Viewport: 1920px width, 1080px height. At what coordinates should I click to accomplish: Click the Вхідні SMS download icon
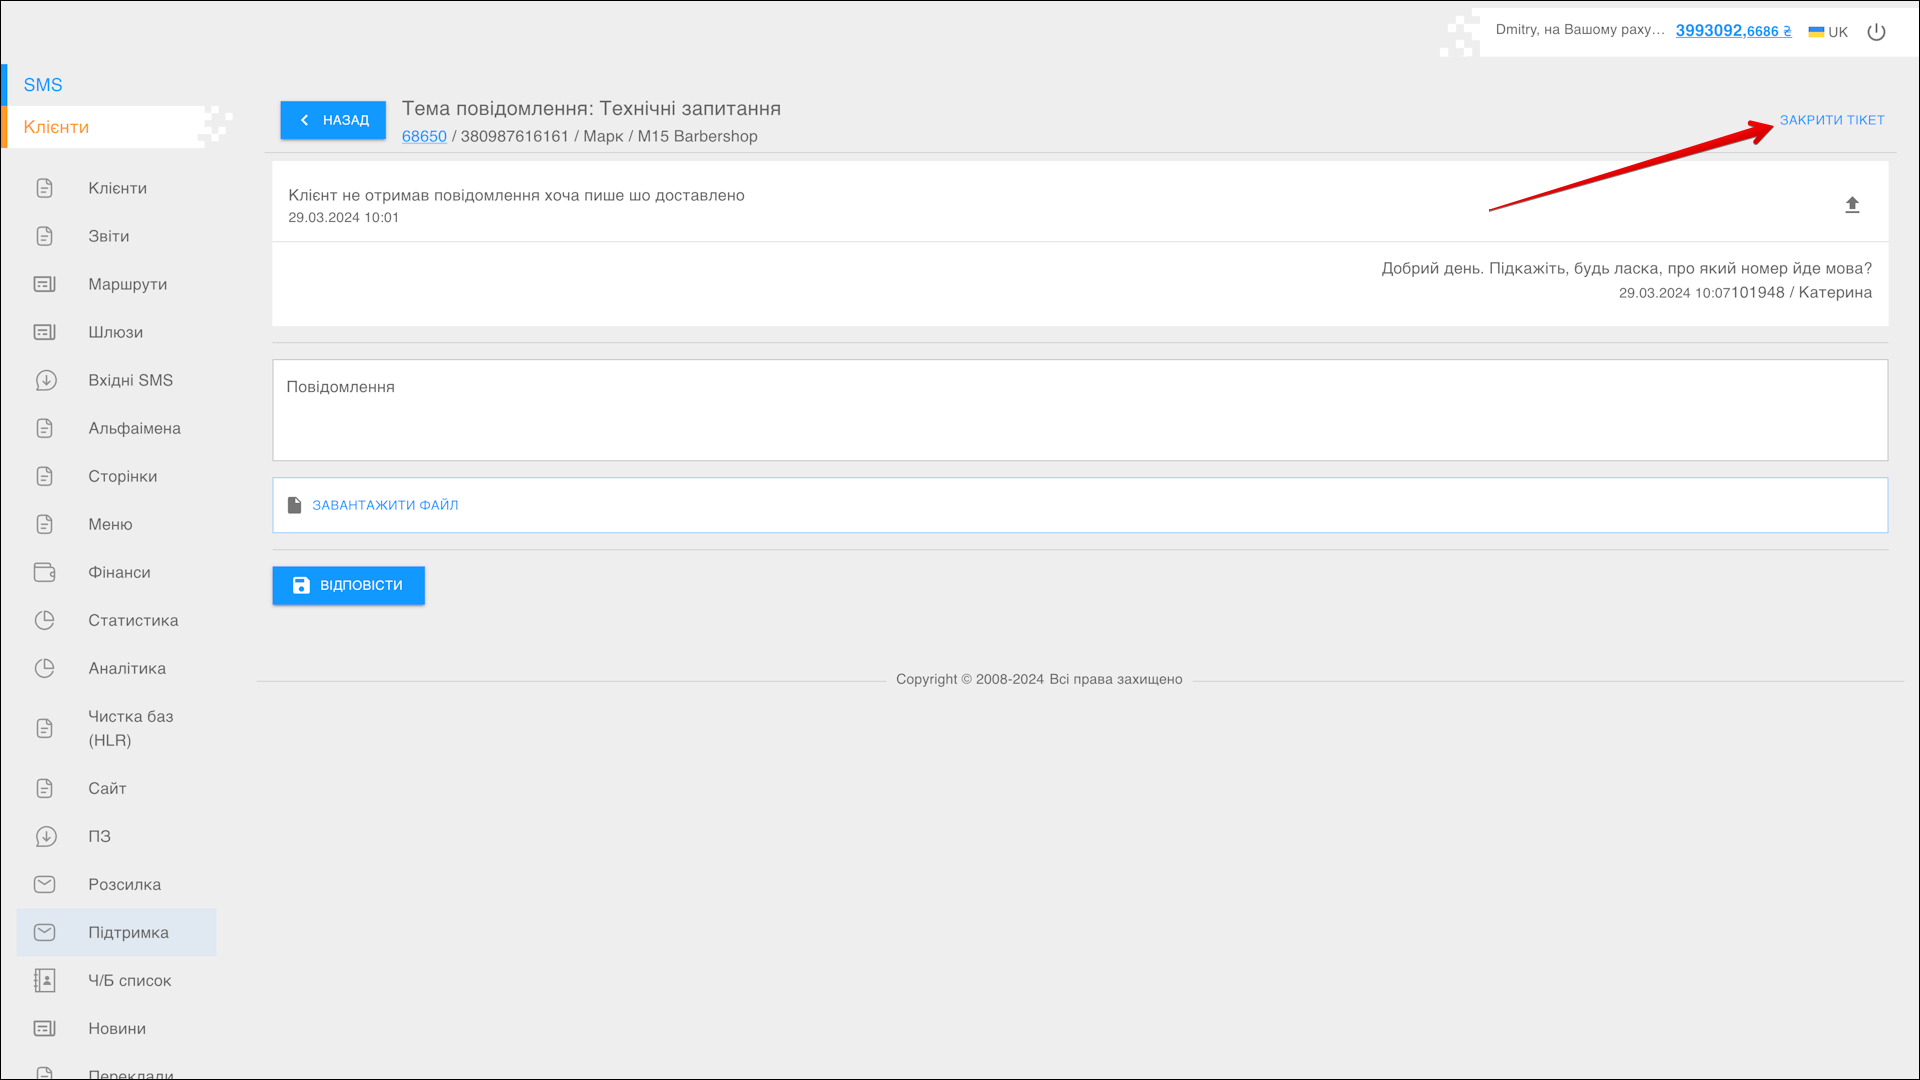[x=45, y=380]
